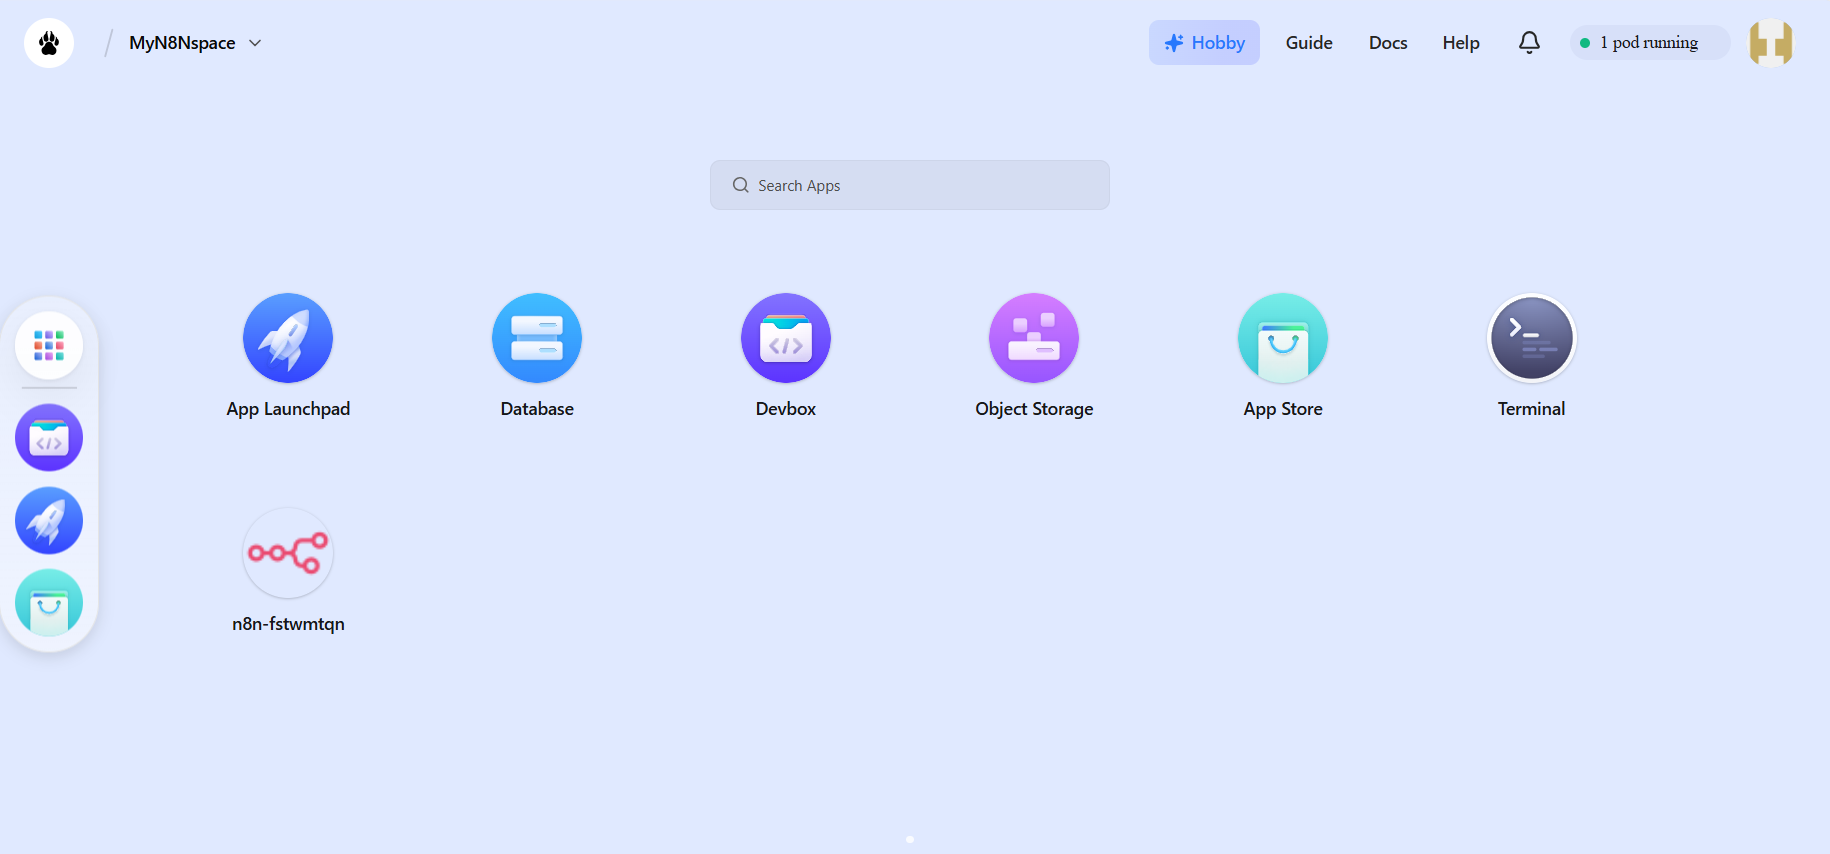Open the Help link
This screenshot has width=1830, height=854.
(x=1461, y=43)
